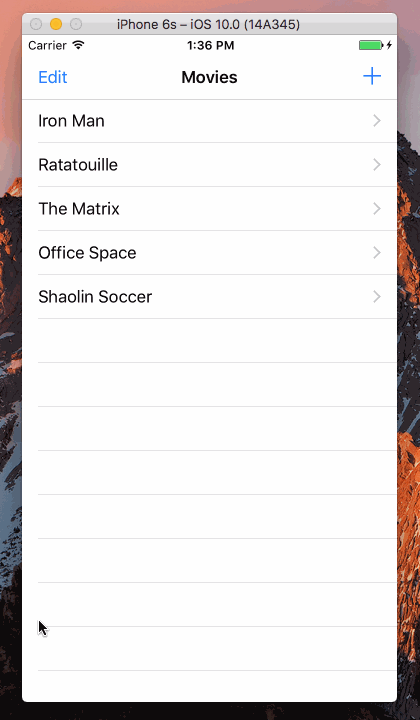Select the Ratatouille list entry
The width and height of the screenshot is (420, 720).
point(209,164)
